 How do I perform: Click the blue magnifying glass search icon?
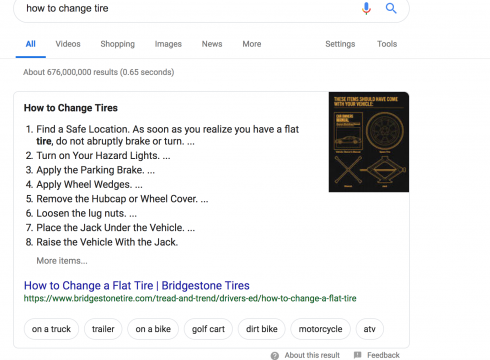(391, 8)
